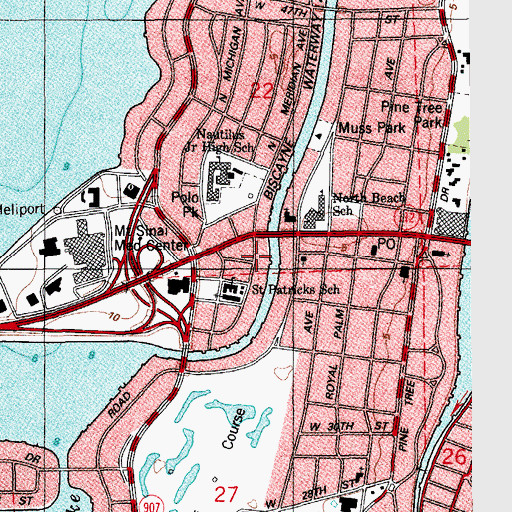Click the heliport circle symbol
The image size is (512, 512).
pyautogui.click(x=58, y=210)
